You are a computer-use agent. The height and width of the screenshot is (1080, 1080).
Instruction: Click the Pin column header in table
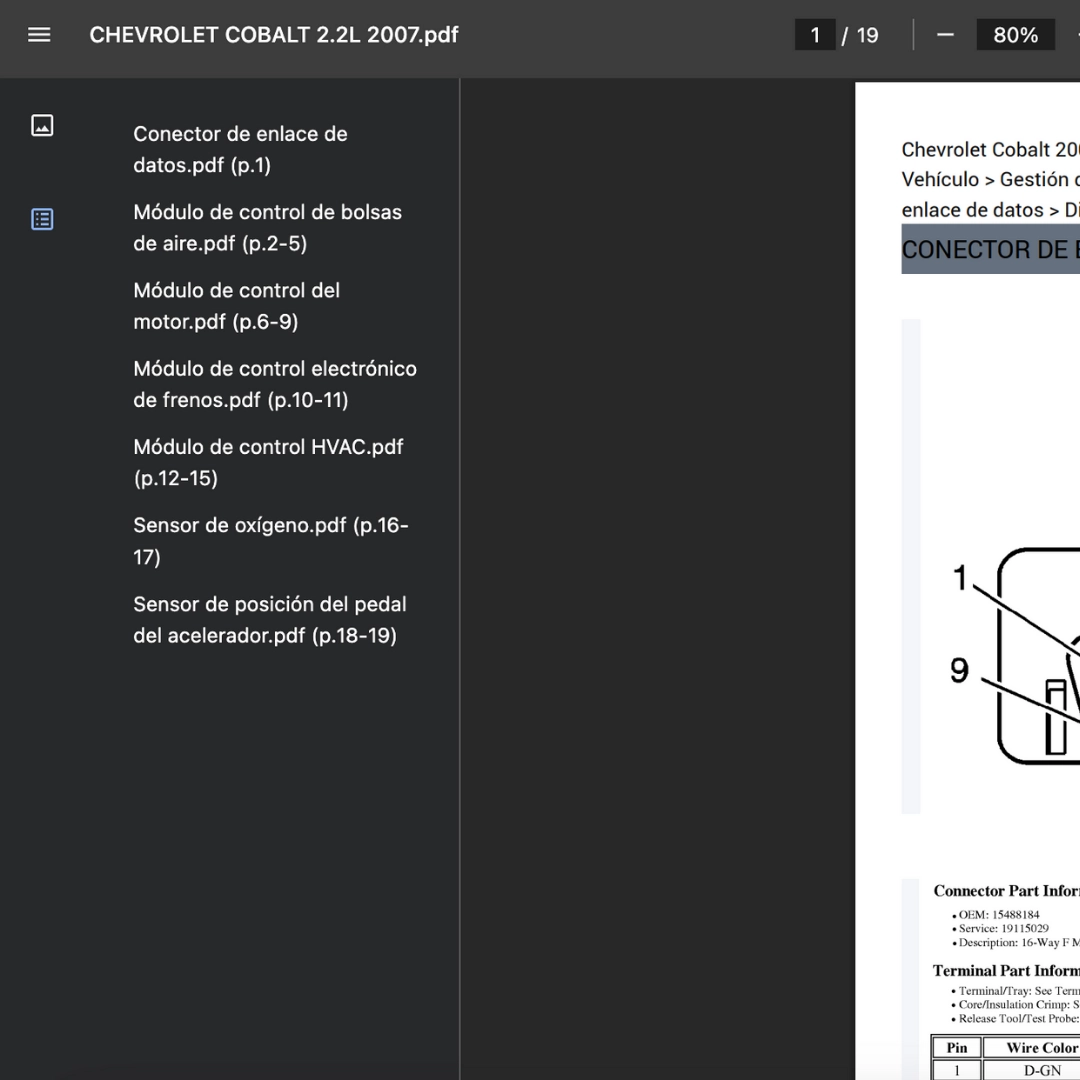pos(957,1048)
